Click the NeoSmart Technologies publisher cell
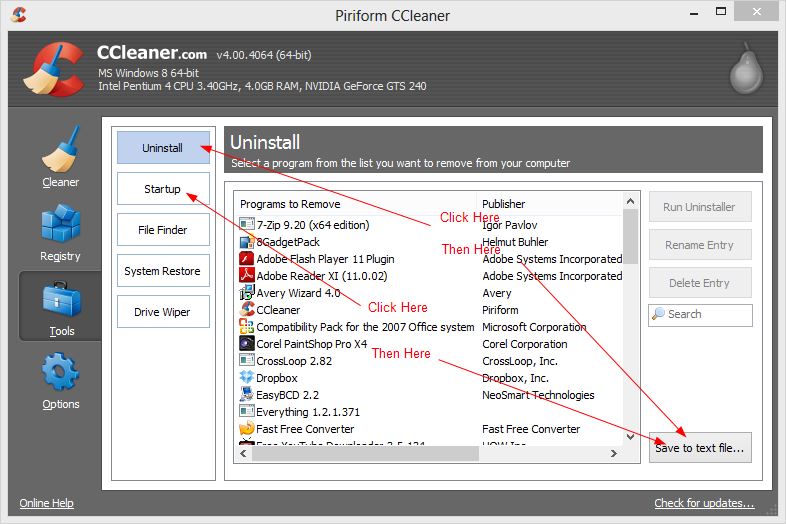The width and height of the screenshot is (786, 524). 538,395
